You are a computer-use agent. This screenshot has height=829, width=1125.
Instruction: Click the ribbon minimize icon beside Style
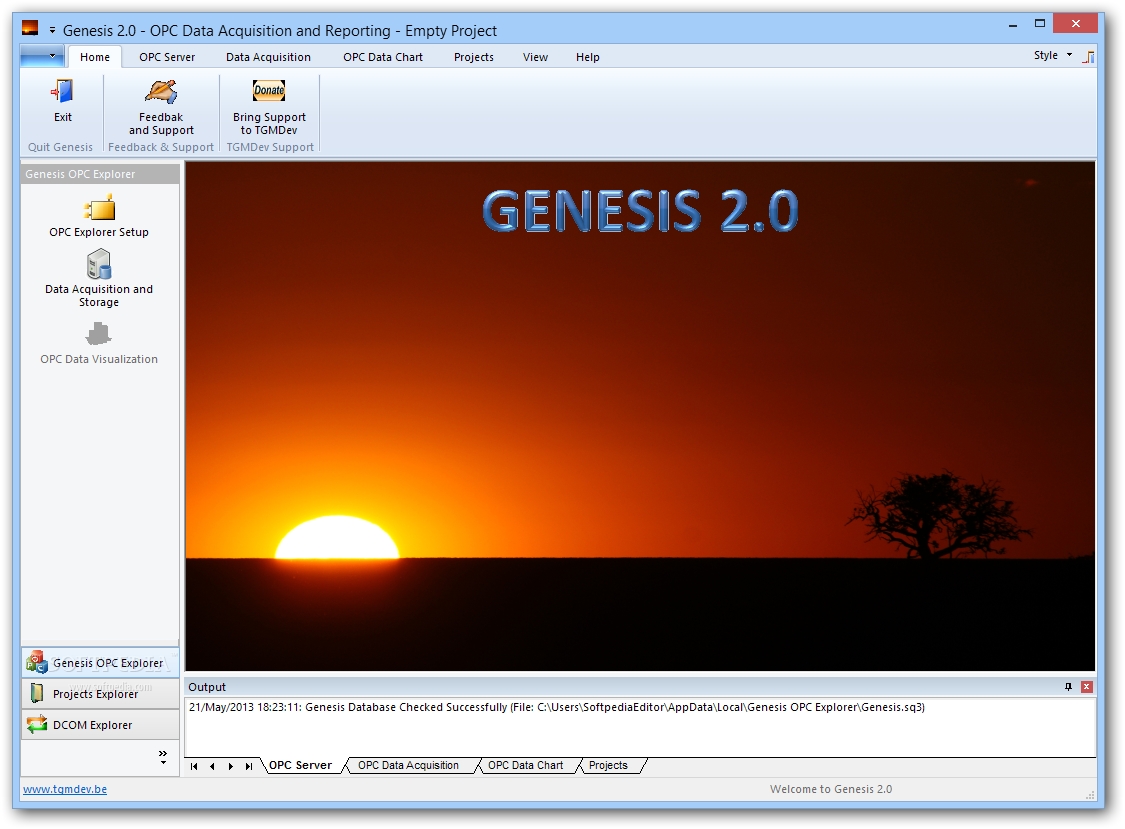click(x=1089, y=57)
